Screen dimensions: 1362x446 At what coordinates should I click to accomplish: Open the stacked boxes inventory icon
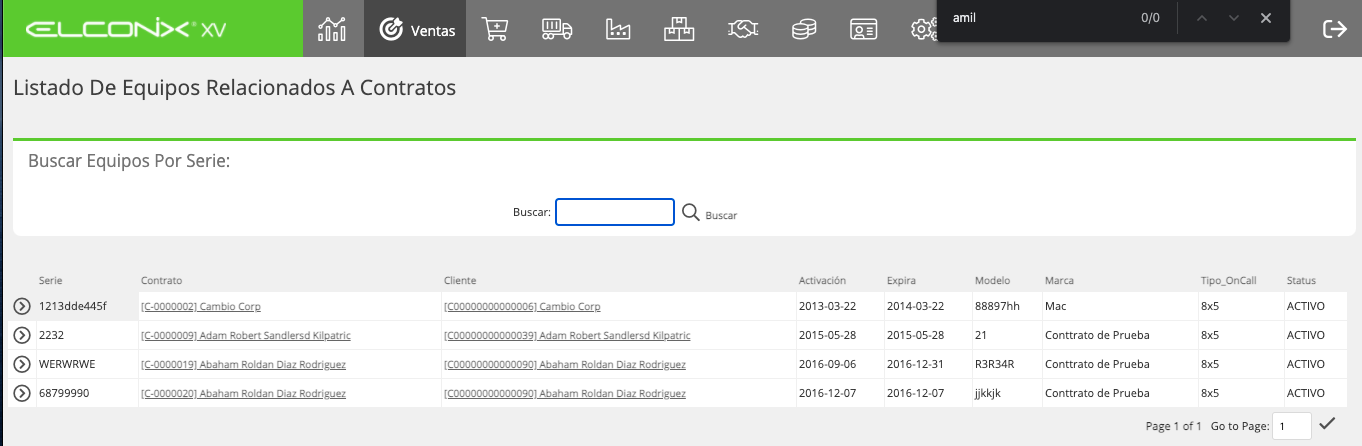(x=679, y=29)
